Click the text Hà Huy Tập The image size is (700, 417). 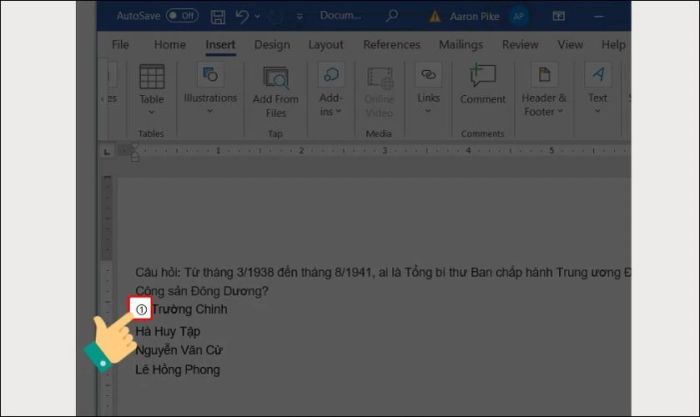[x=168, y=331]
